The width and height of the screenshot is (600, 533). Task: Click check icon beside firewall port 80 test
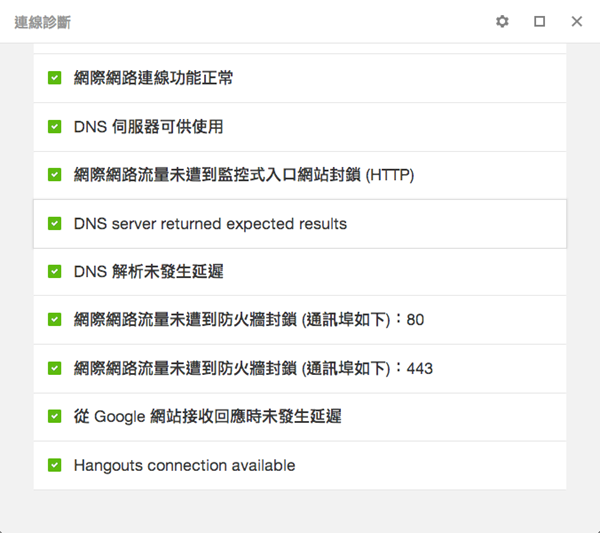pyautogui.click(x=55, y=320)
